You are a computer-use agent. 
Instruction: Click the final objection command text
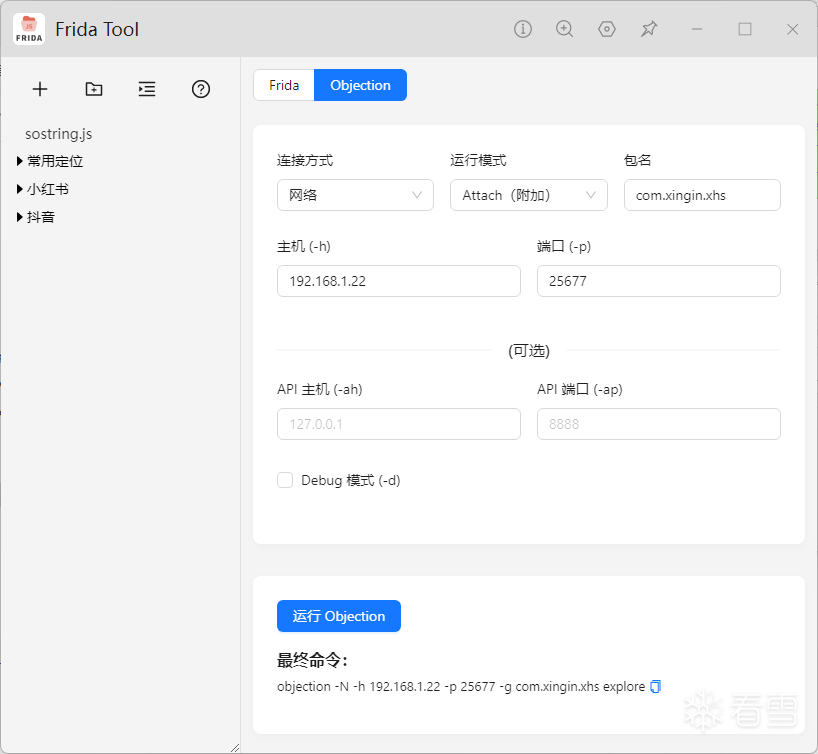coord(461,687)
